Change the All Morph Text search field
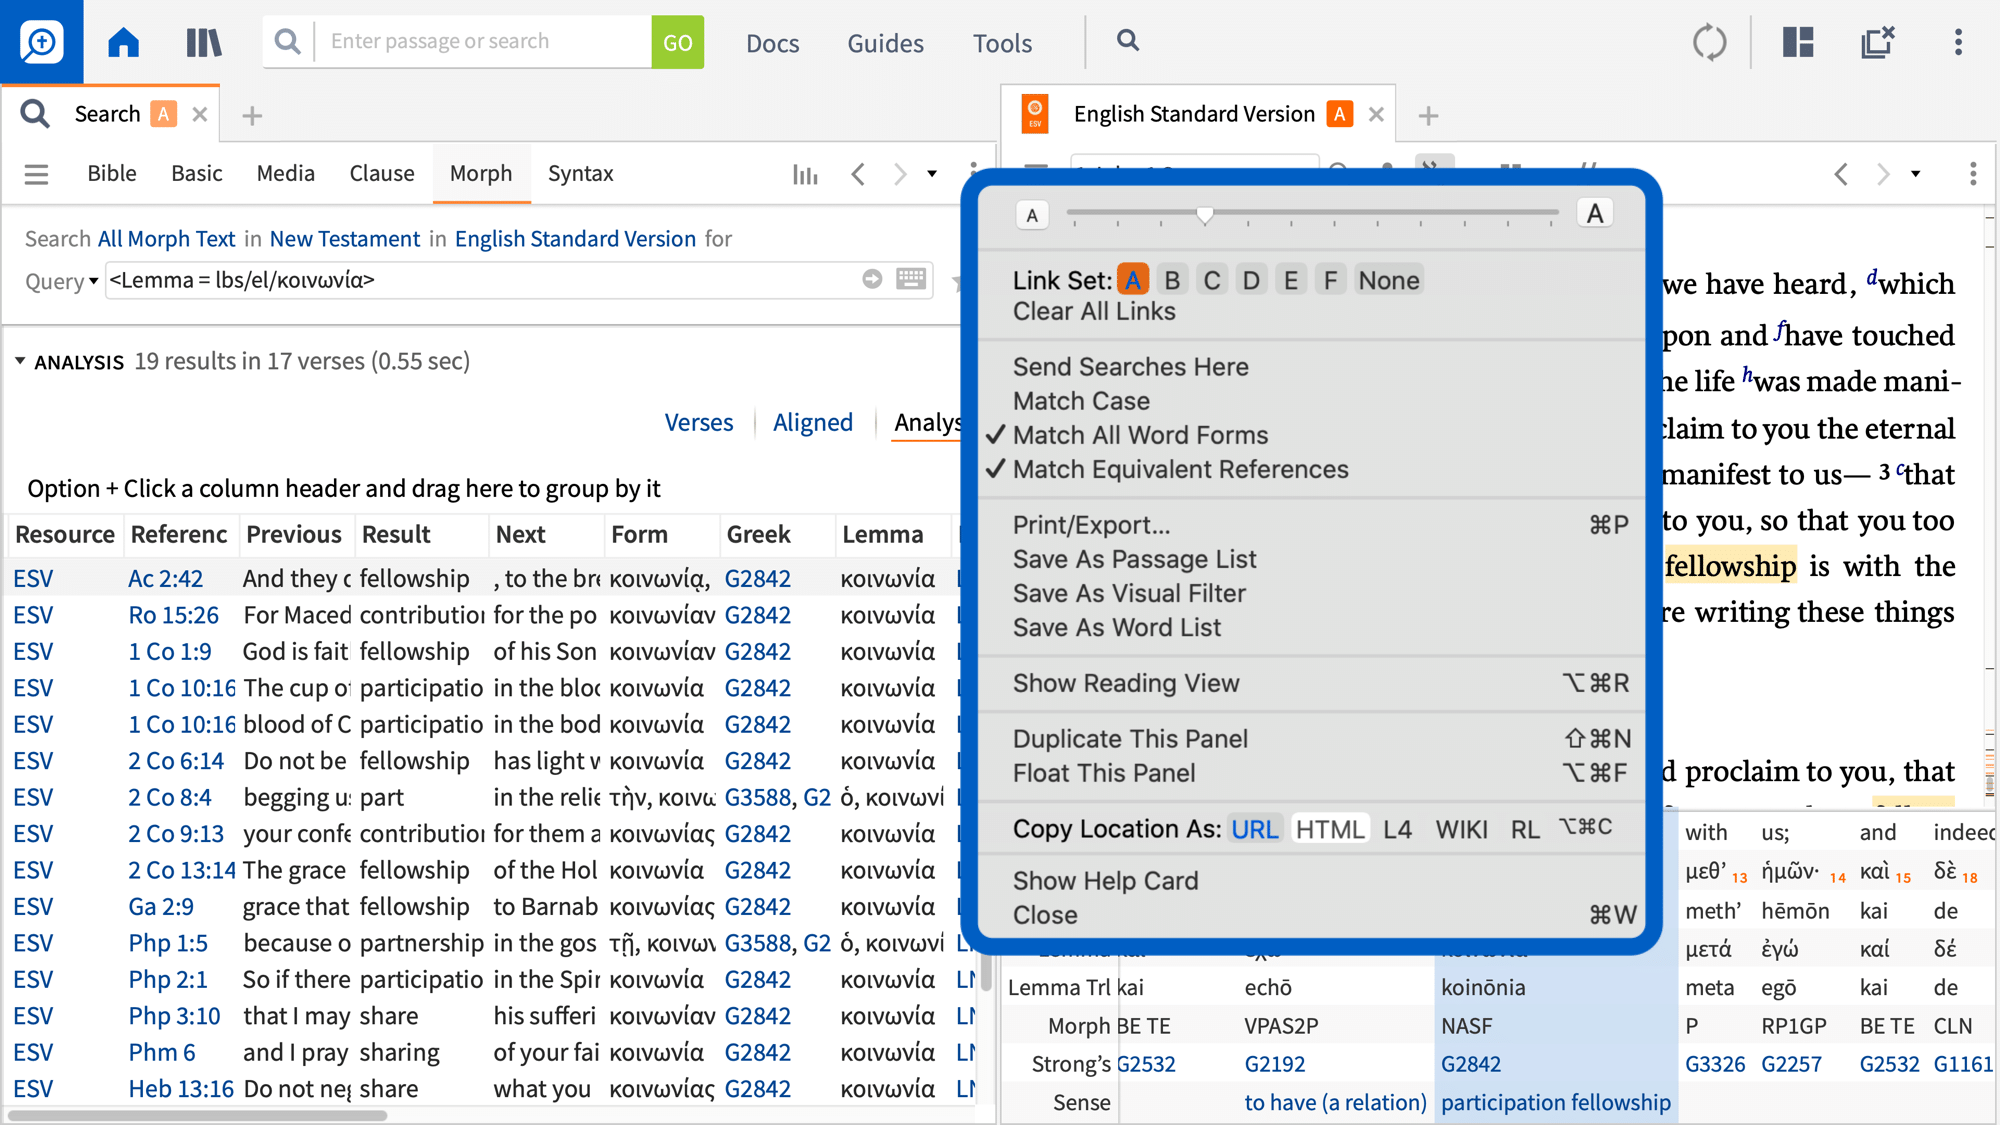The width and height of the screenshot is (2000, 1125). click(x=166, y=239)
